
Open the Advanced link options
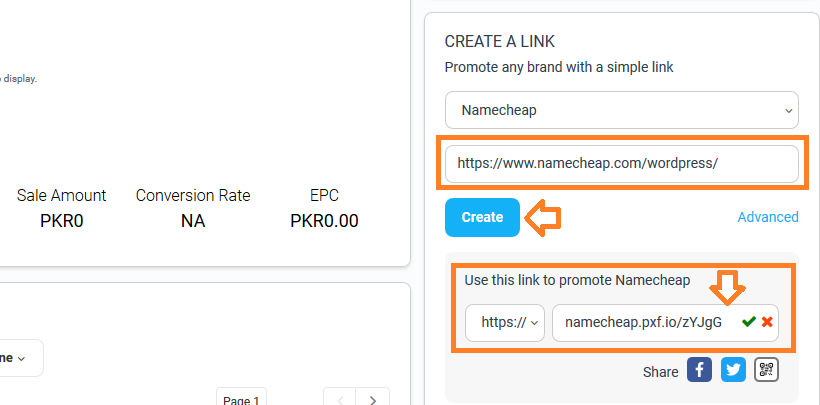[x=768, y=217]
